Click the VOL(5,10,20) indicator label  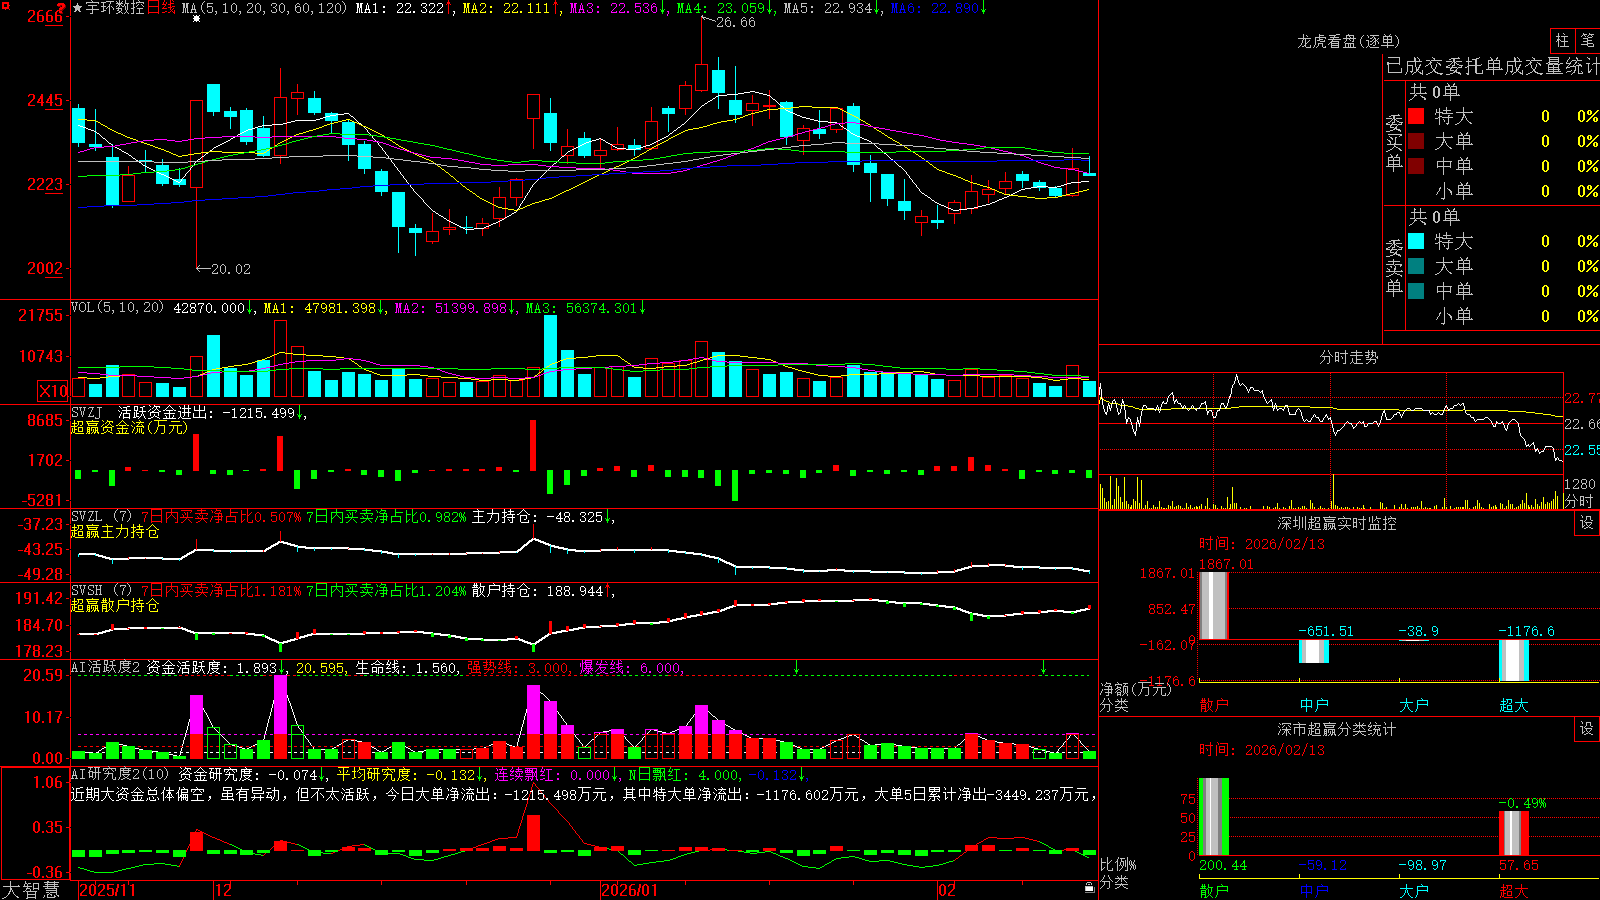(x=117, y=308)
